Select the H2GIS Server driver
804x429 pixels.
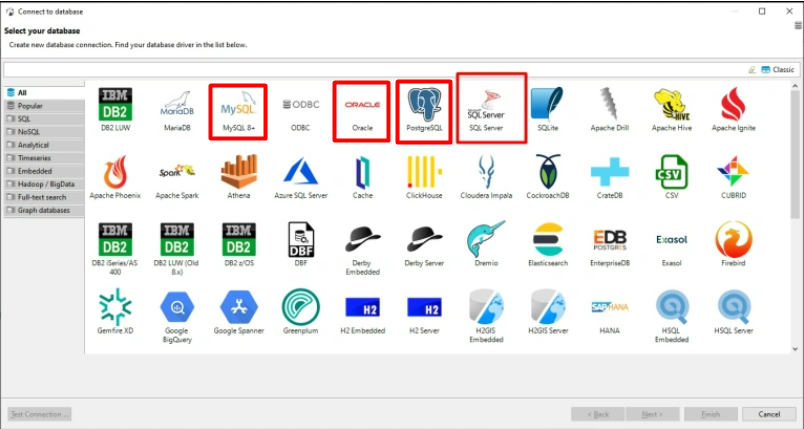pyautogui.click(x=548, y=313)
